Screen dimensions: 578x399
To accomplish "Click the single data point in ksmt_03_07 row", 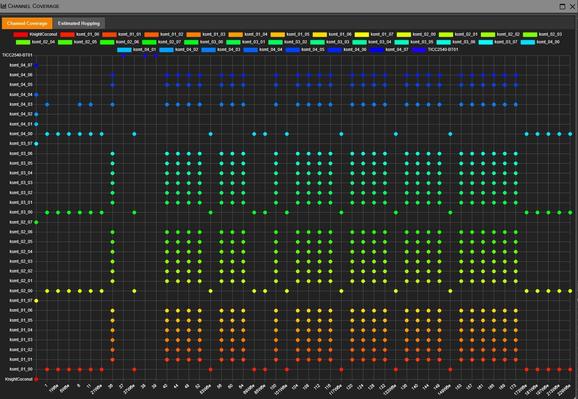I will [x=36, y=144].
